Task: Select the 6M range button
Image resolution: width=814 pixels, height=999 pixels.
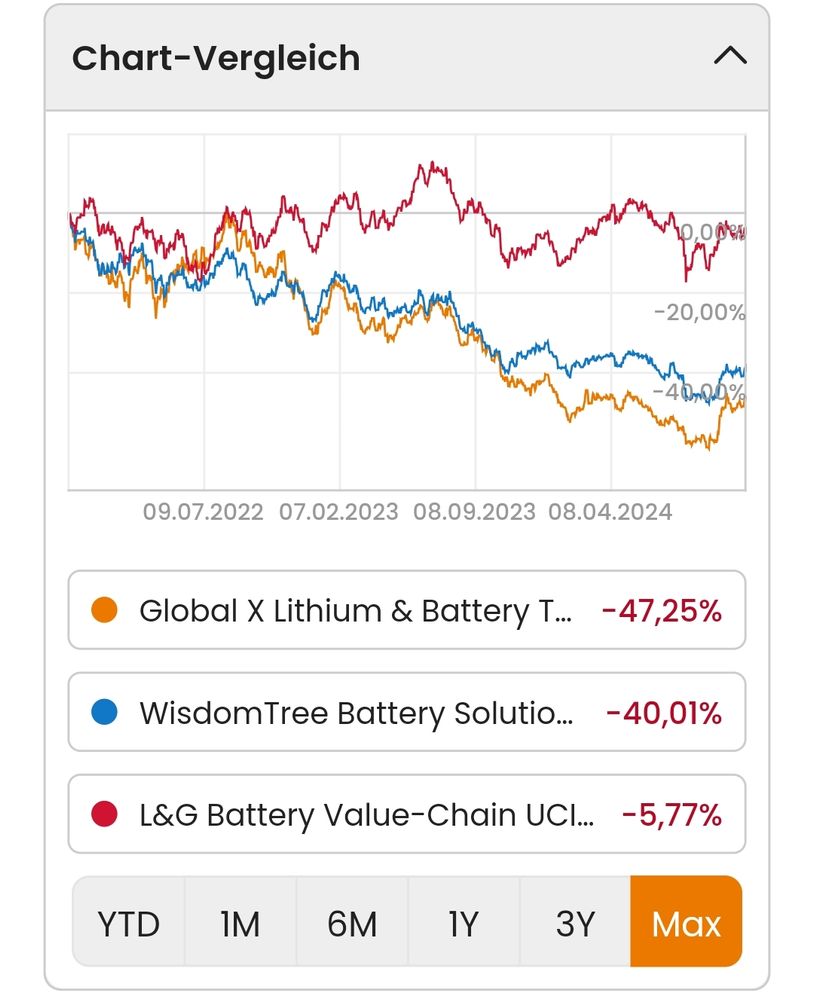Action: point(352,923)
